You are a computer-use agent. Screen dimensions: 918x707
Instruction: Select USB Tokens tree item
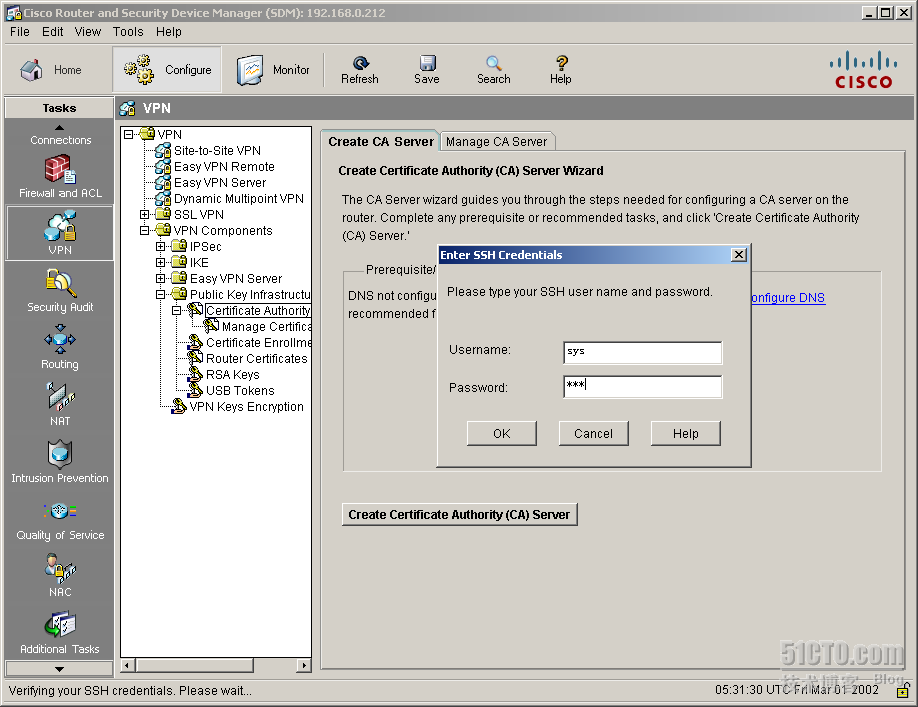point(240,391)
